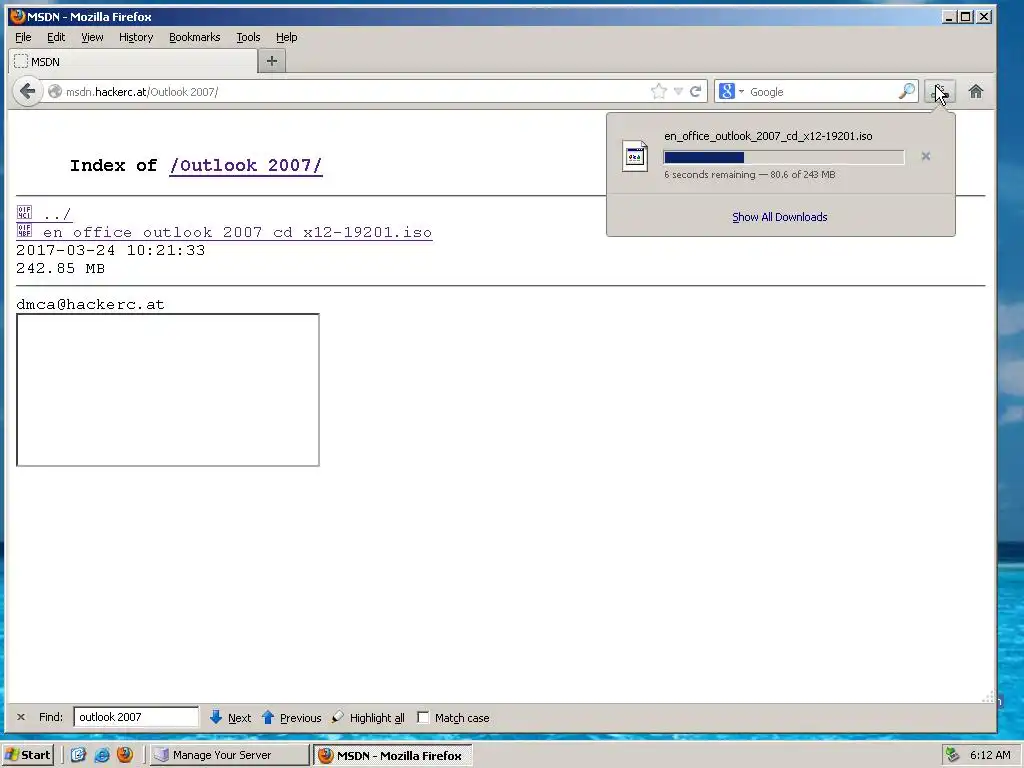1024x768 pixels.
Task: Click Show Desktop quick launch icon
Action: pyautogui.click(x=78, y=755)
